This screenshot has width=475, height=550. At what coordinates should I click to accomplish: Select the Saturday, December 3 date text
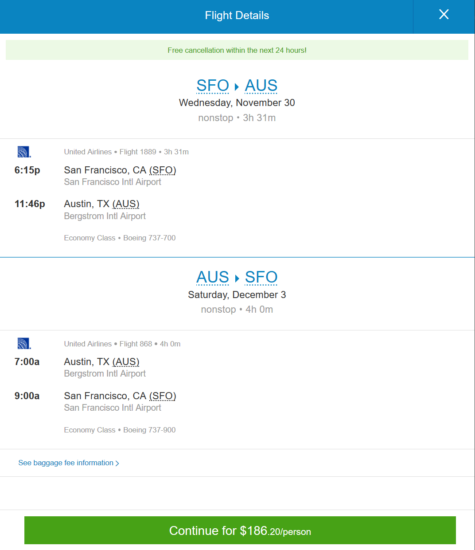[237, 295]
